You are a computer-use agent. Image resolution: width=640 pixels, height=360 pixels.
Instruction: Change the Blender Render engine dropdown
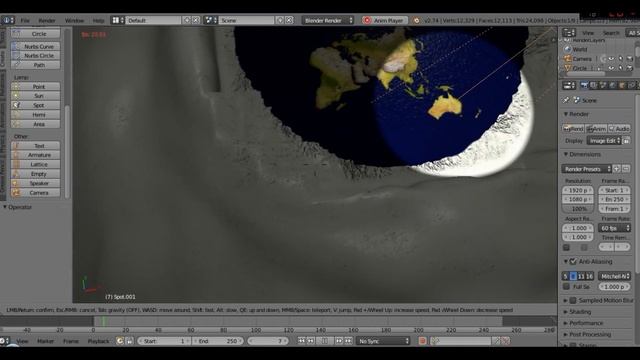[328, 20]
